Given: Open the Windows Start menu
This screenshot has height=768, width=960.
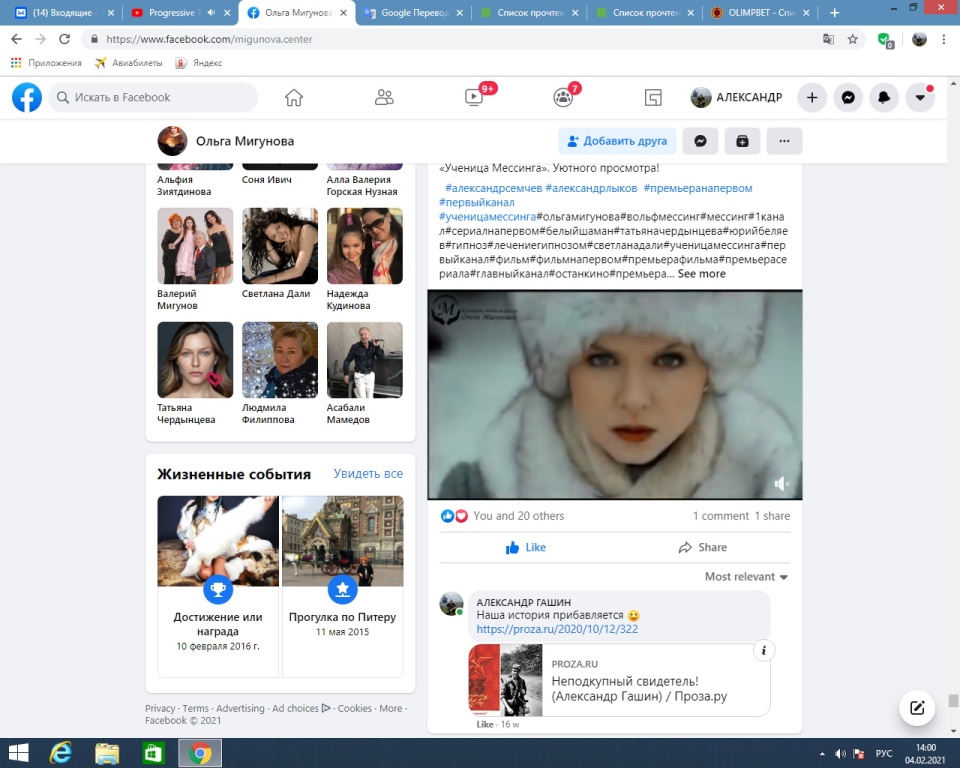Looking at the screenshot, I should [x=18, y=753].
